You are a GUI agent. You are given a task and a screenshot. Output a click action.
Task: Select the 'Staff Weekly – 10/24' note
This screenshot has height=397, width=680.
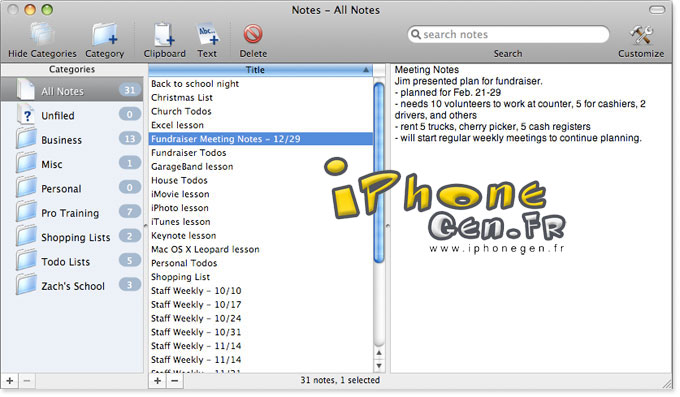[260, 318]
